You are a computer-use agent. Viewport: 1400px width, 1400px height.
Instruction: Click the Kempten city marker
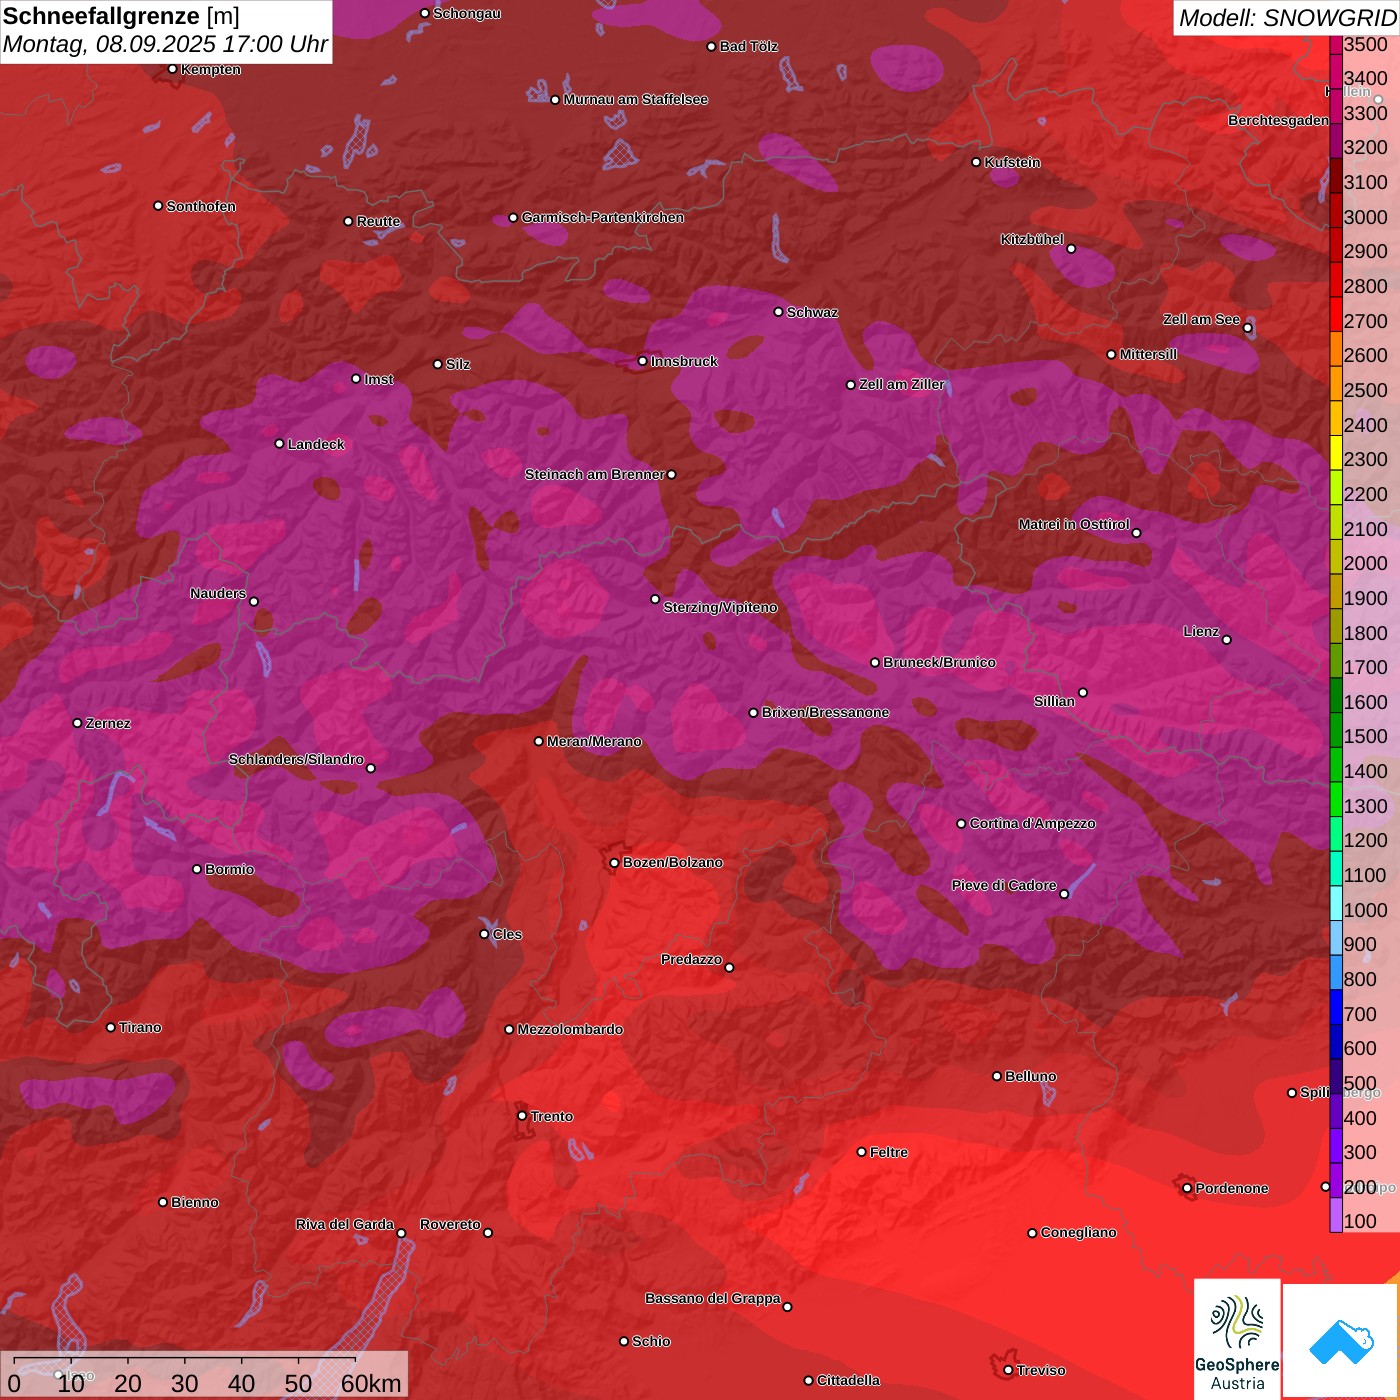173,69
